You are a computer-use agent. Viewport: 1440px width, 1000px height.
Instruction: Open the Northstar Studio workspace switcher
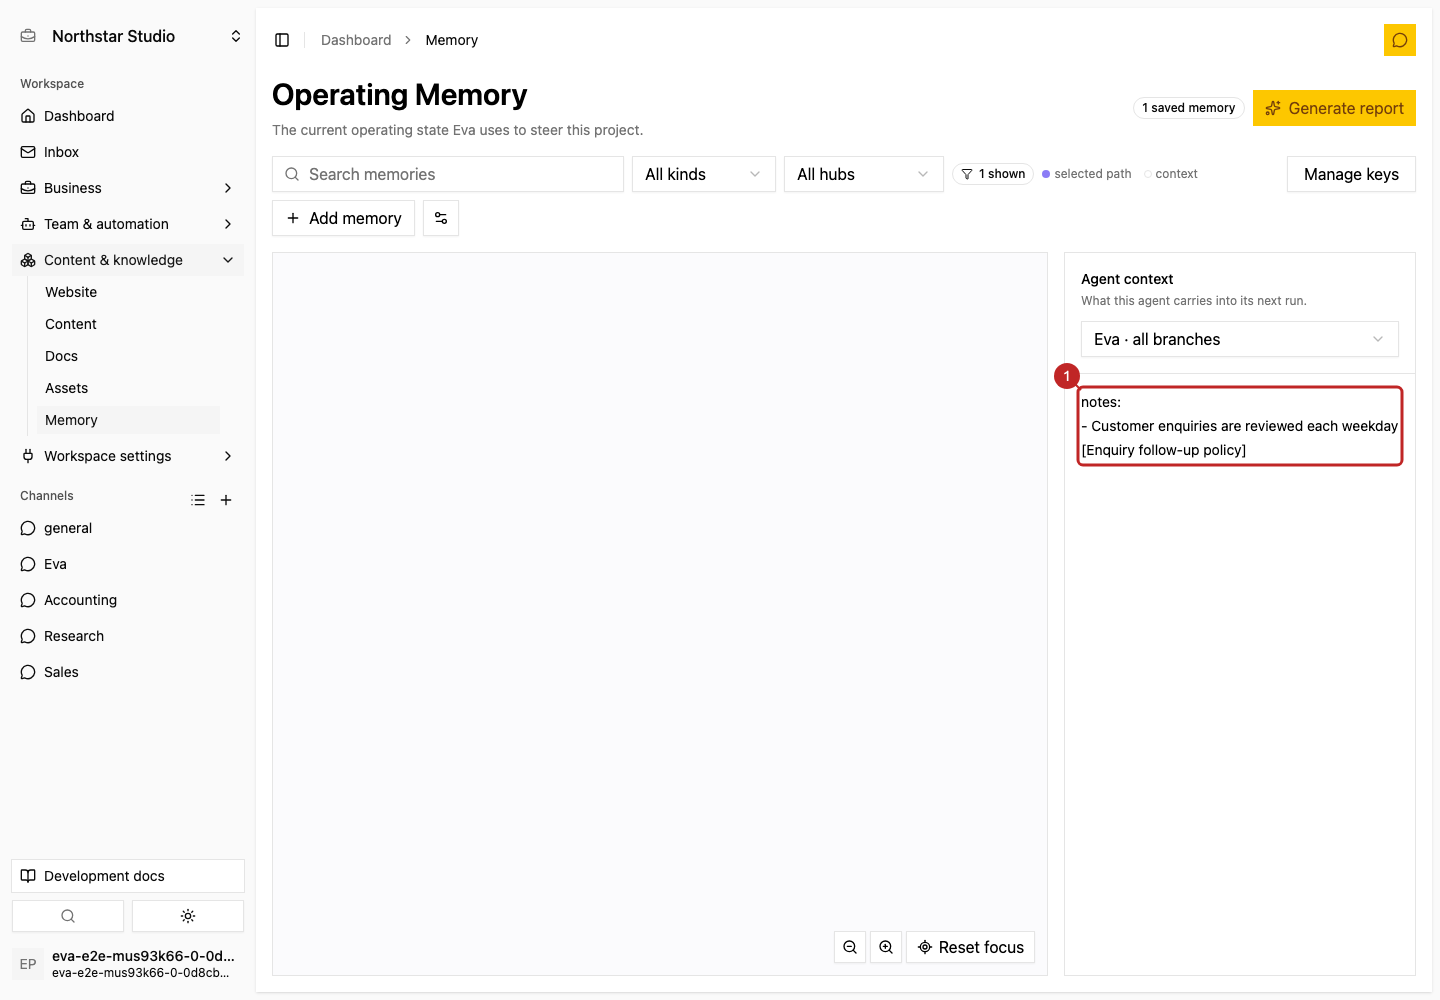(130, 36)
